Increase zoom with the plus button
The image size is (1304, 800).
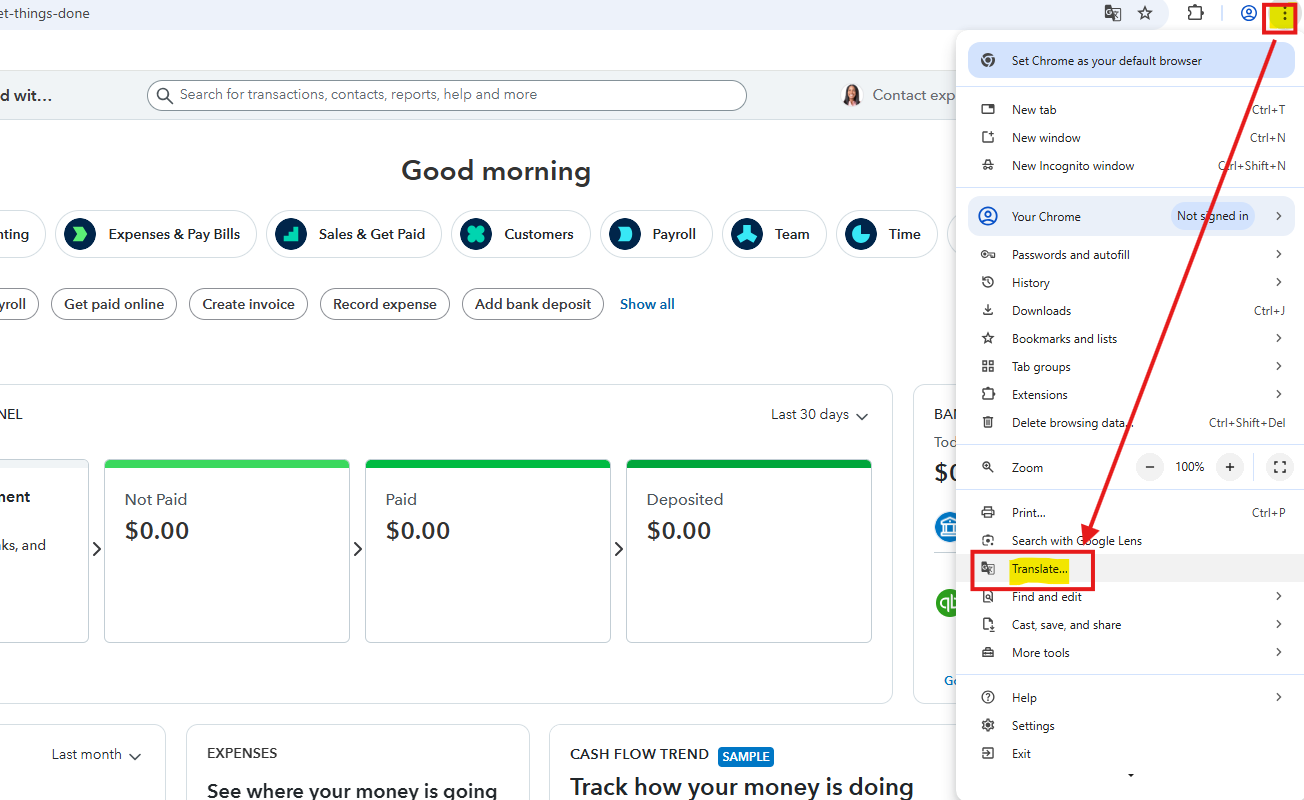point(1229,467)
